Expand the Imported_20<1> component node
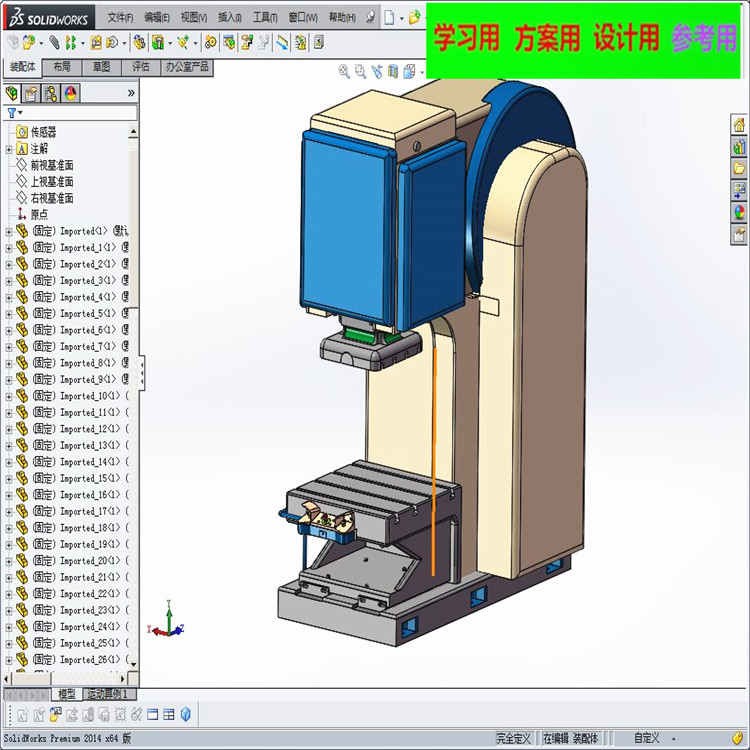Viewport: 750px width, 750px height. coord(9,562)
